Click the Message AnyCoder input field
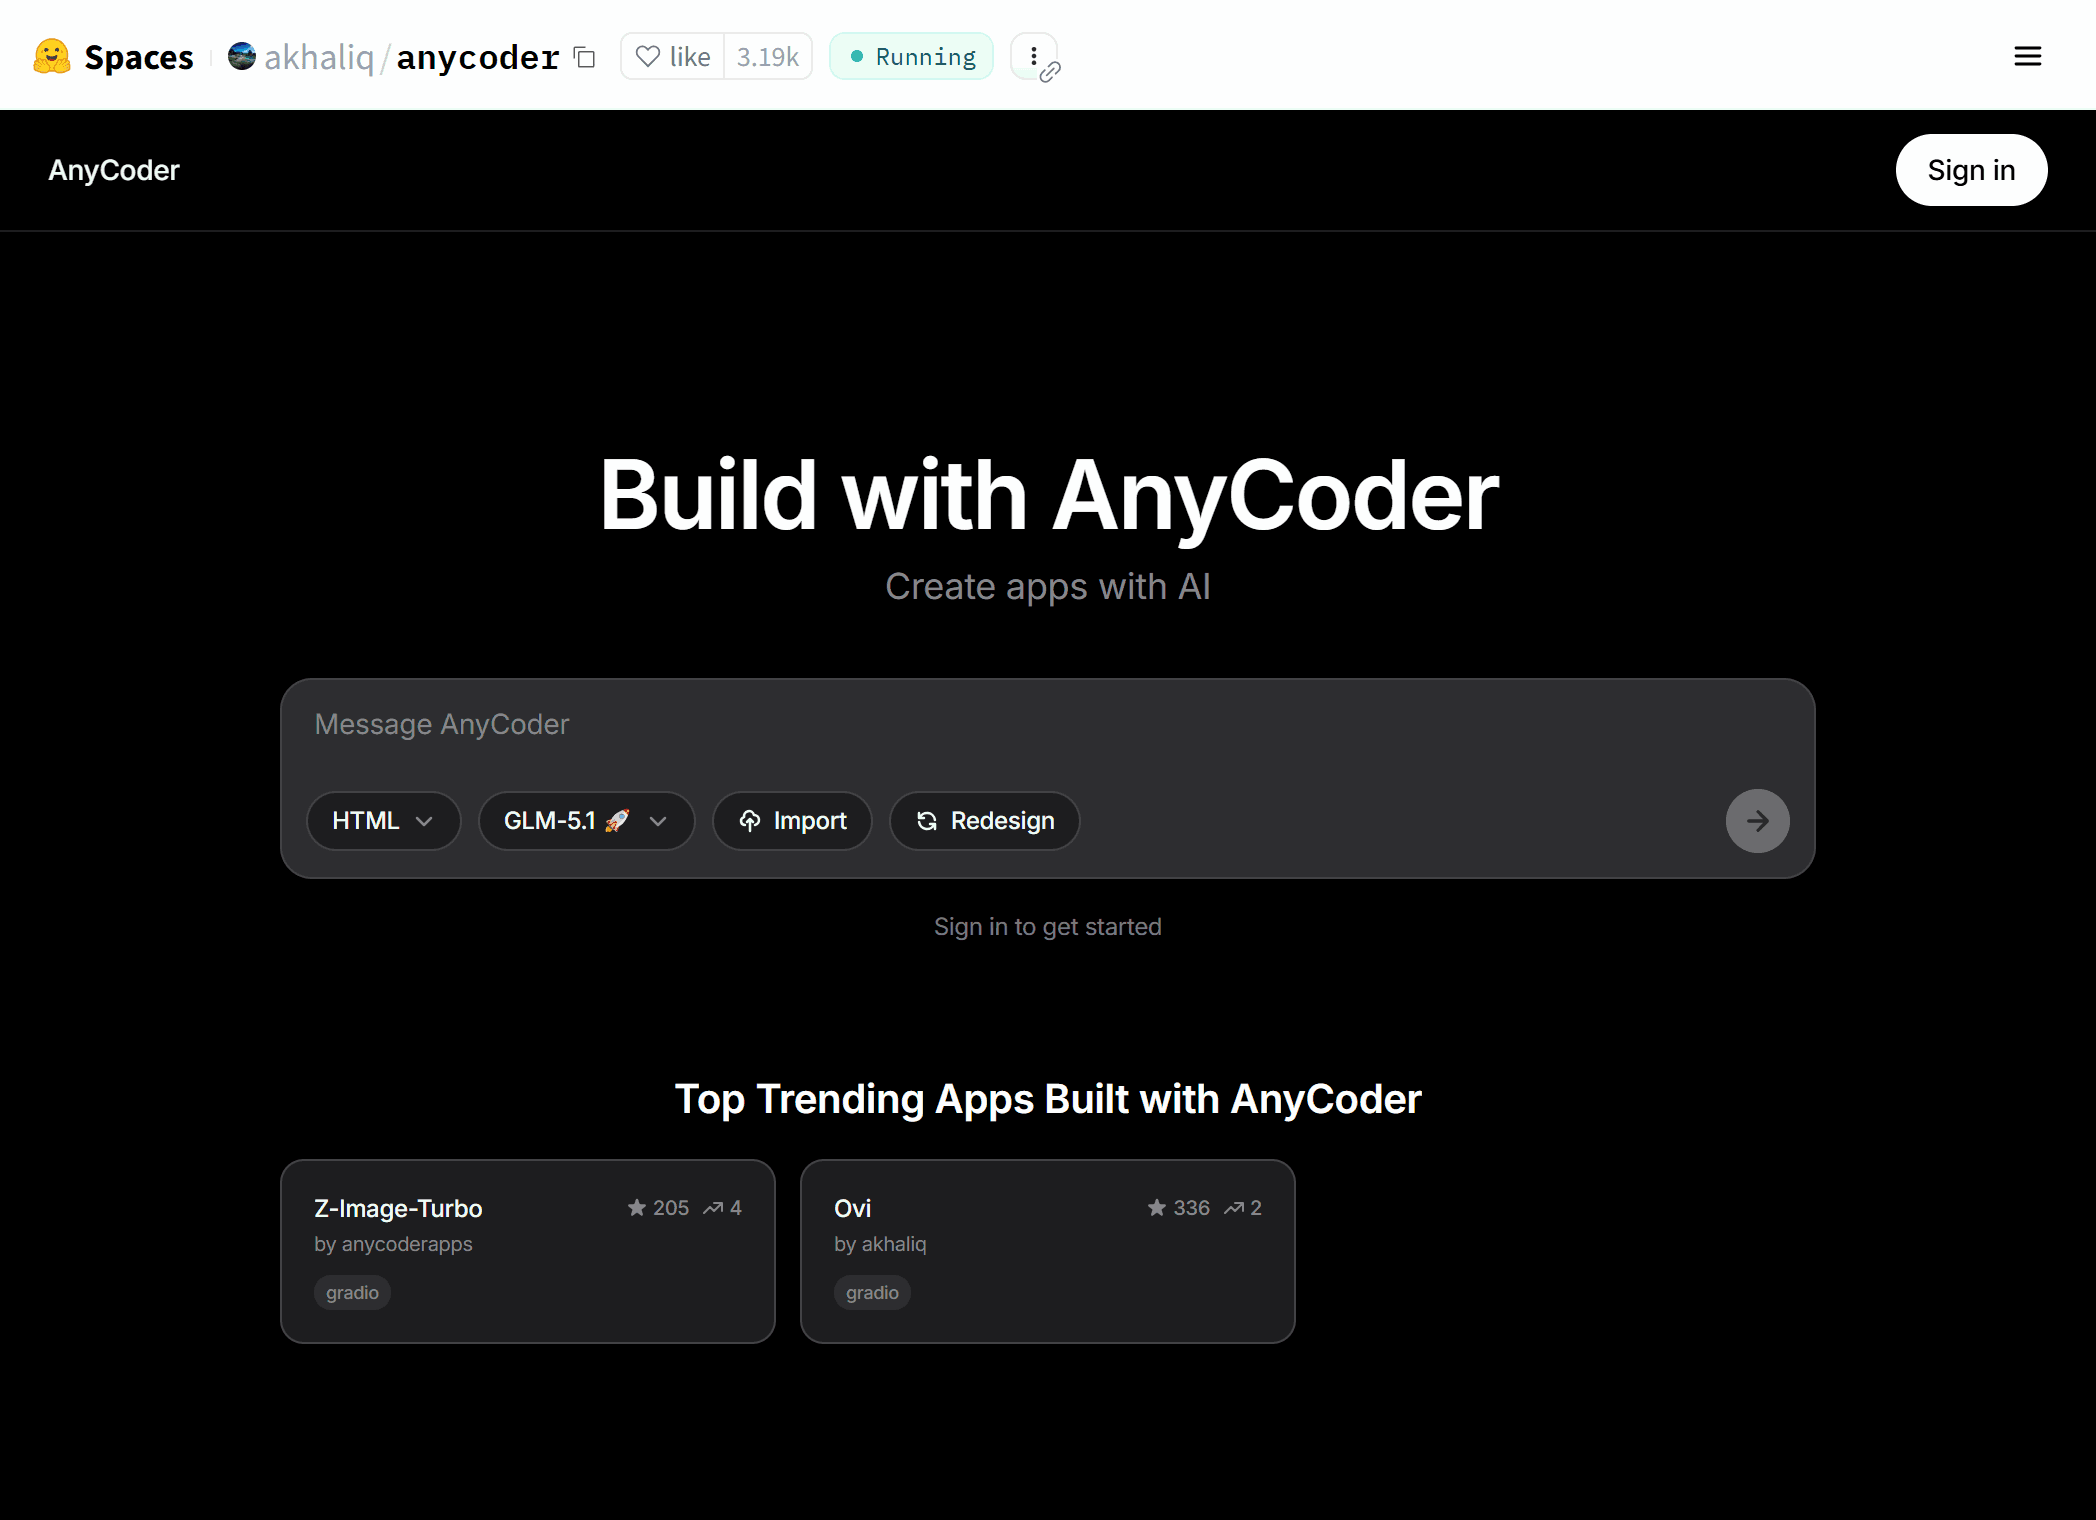Screen dimensions: 2096x1520 tap(1047, 724)
